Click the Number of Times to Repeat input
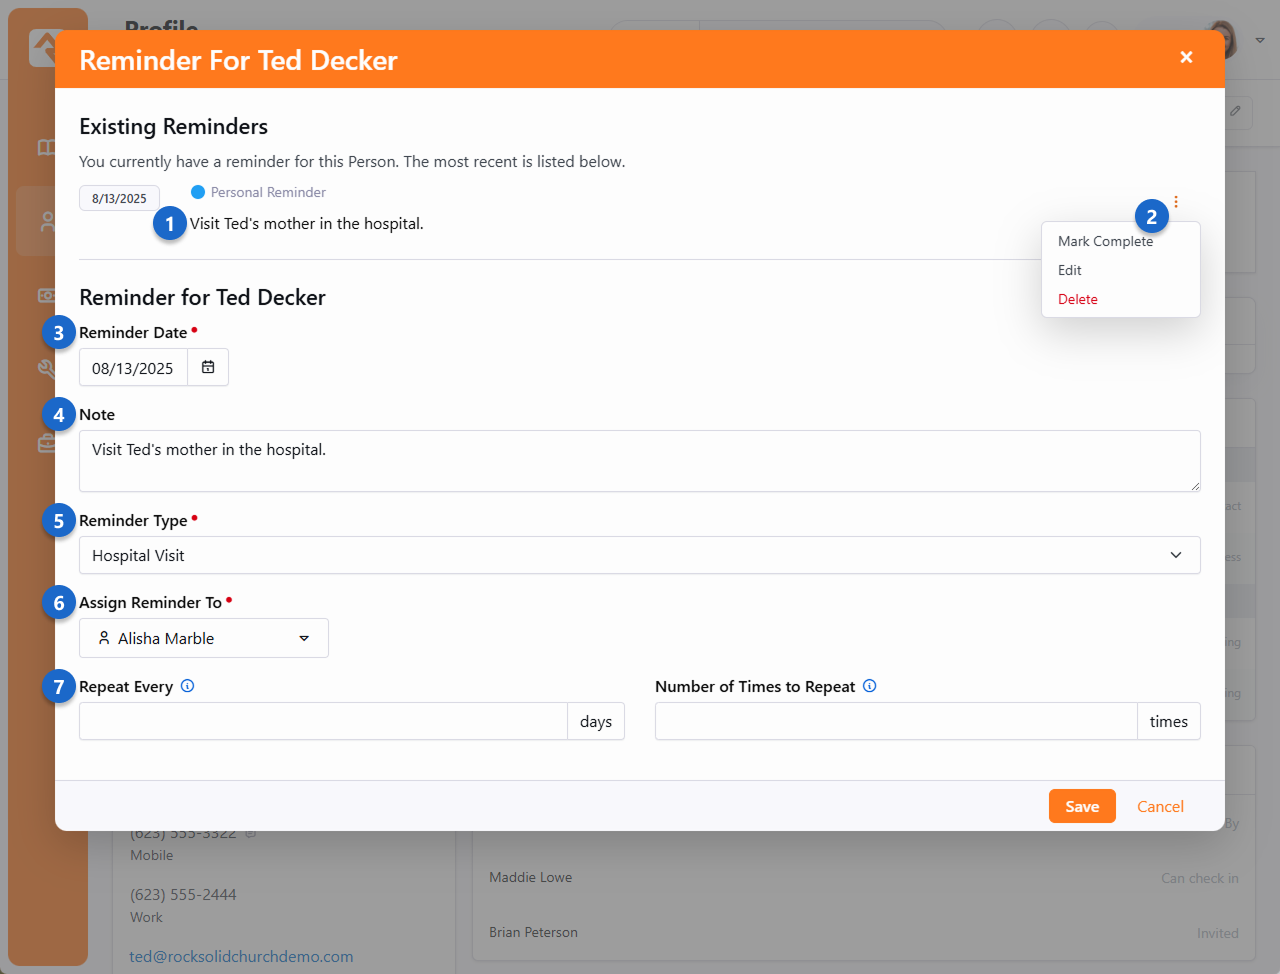 click(895, 721)
